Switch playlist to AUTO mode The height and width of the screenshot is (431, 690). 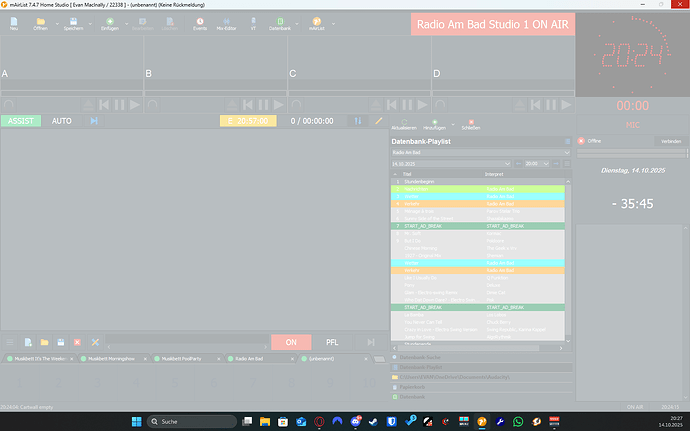pyautogui.click(x=62, y=121)
